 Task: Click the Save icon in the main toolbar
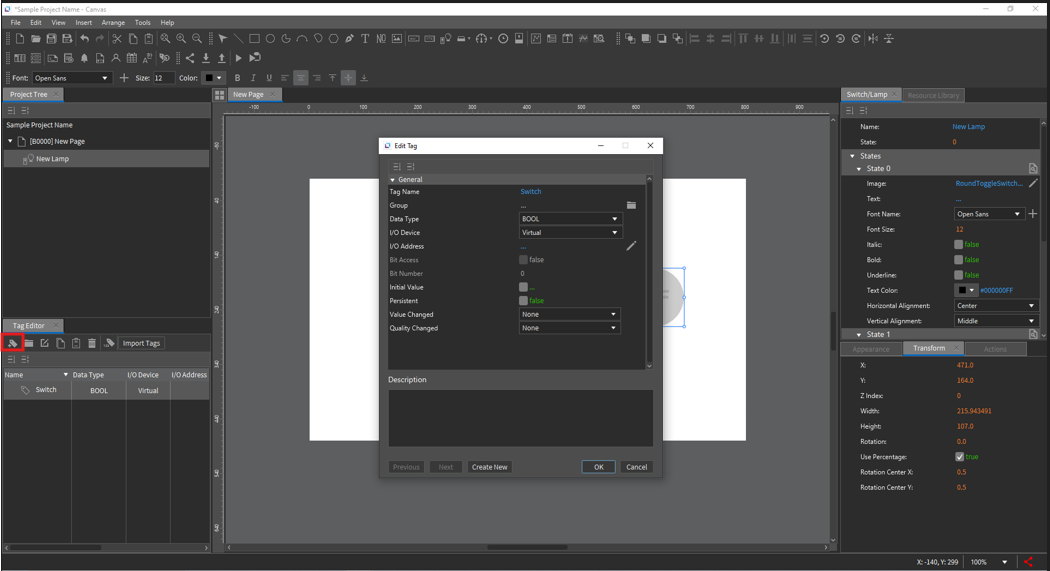(x=51, y=39)
